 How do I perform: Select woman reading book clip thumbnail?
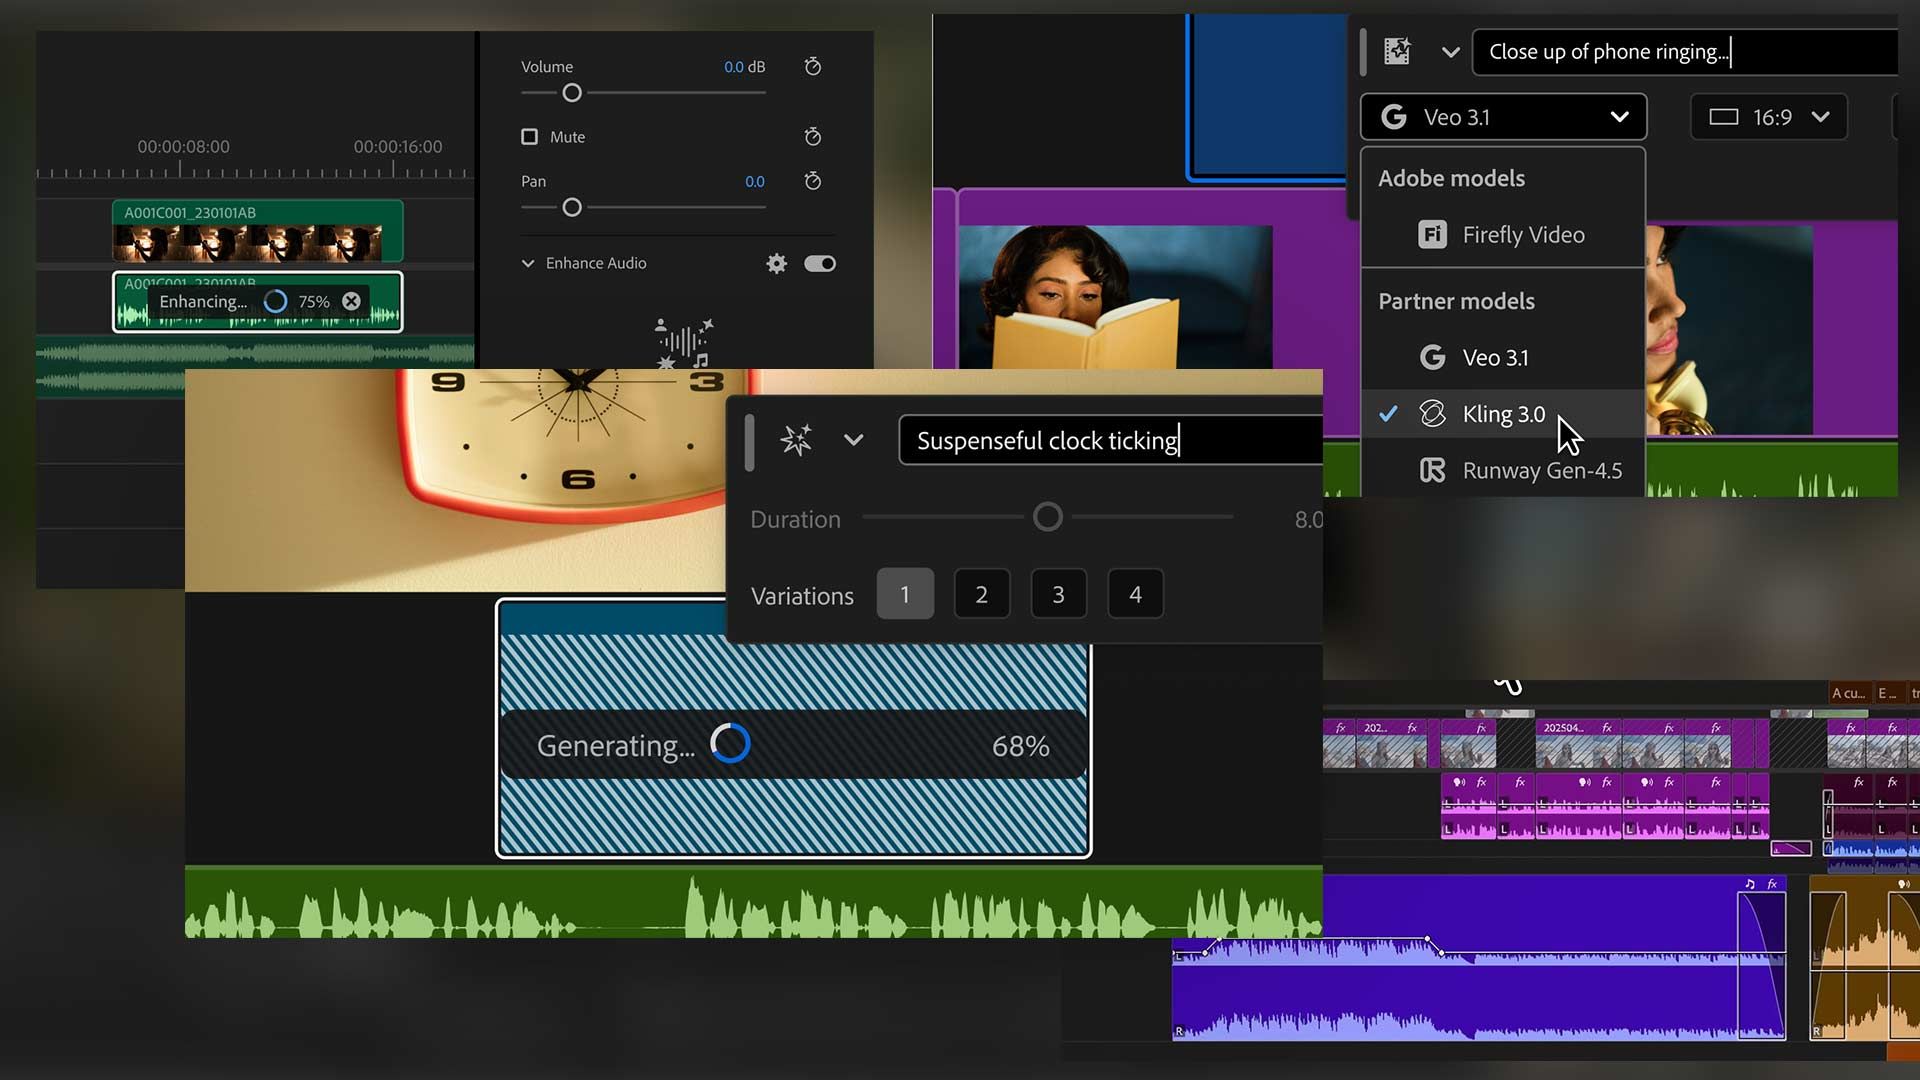1115,297
